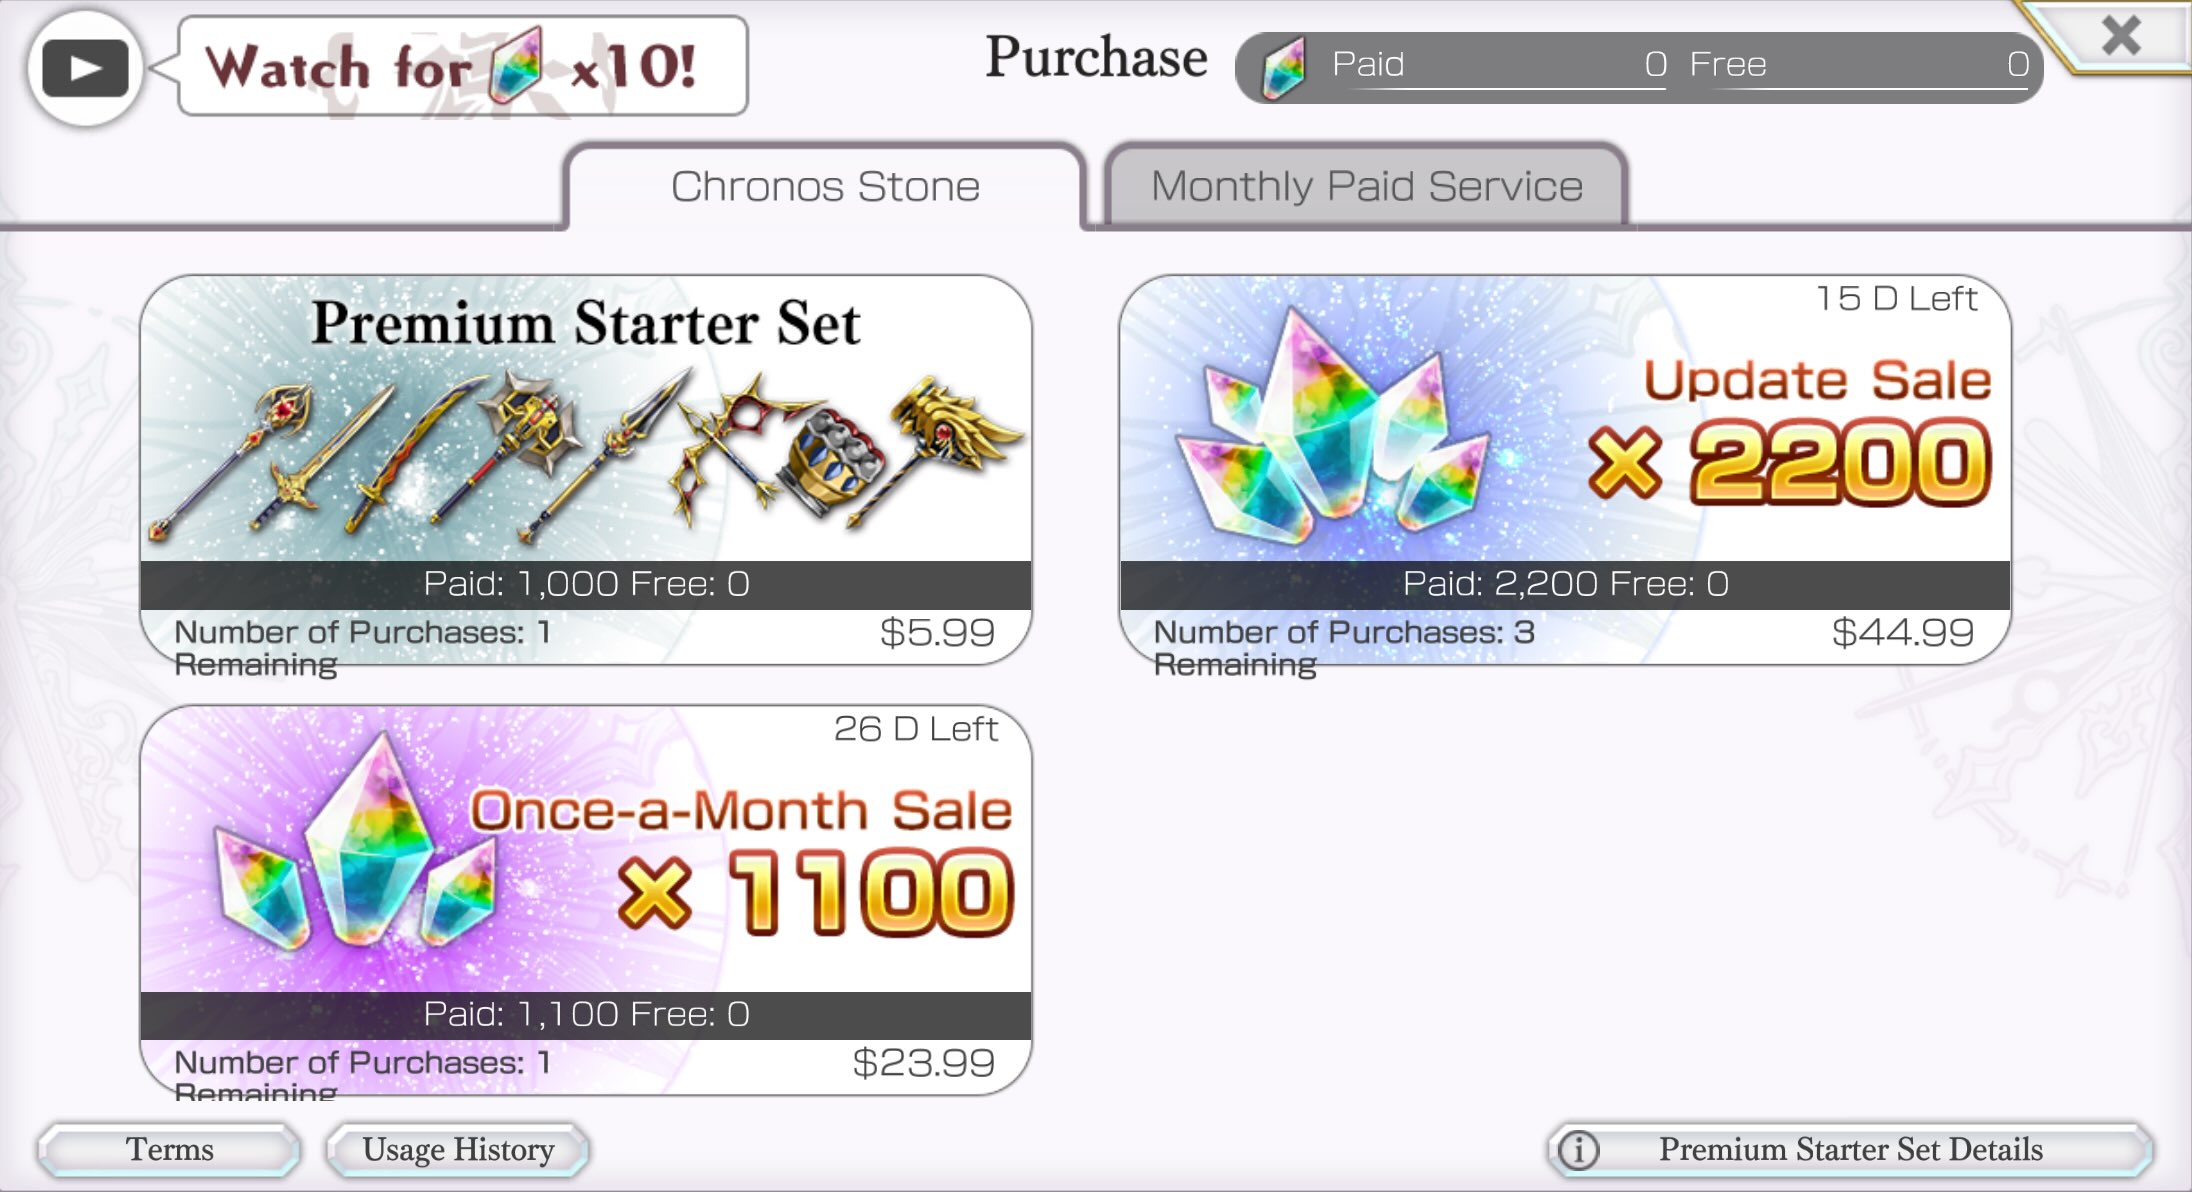Select the Update Sale x2200 bundle

coord(1565,470)
